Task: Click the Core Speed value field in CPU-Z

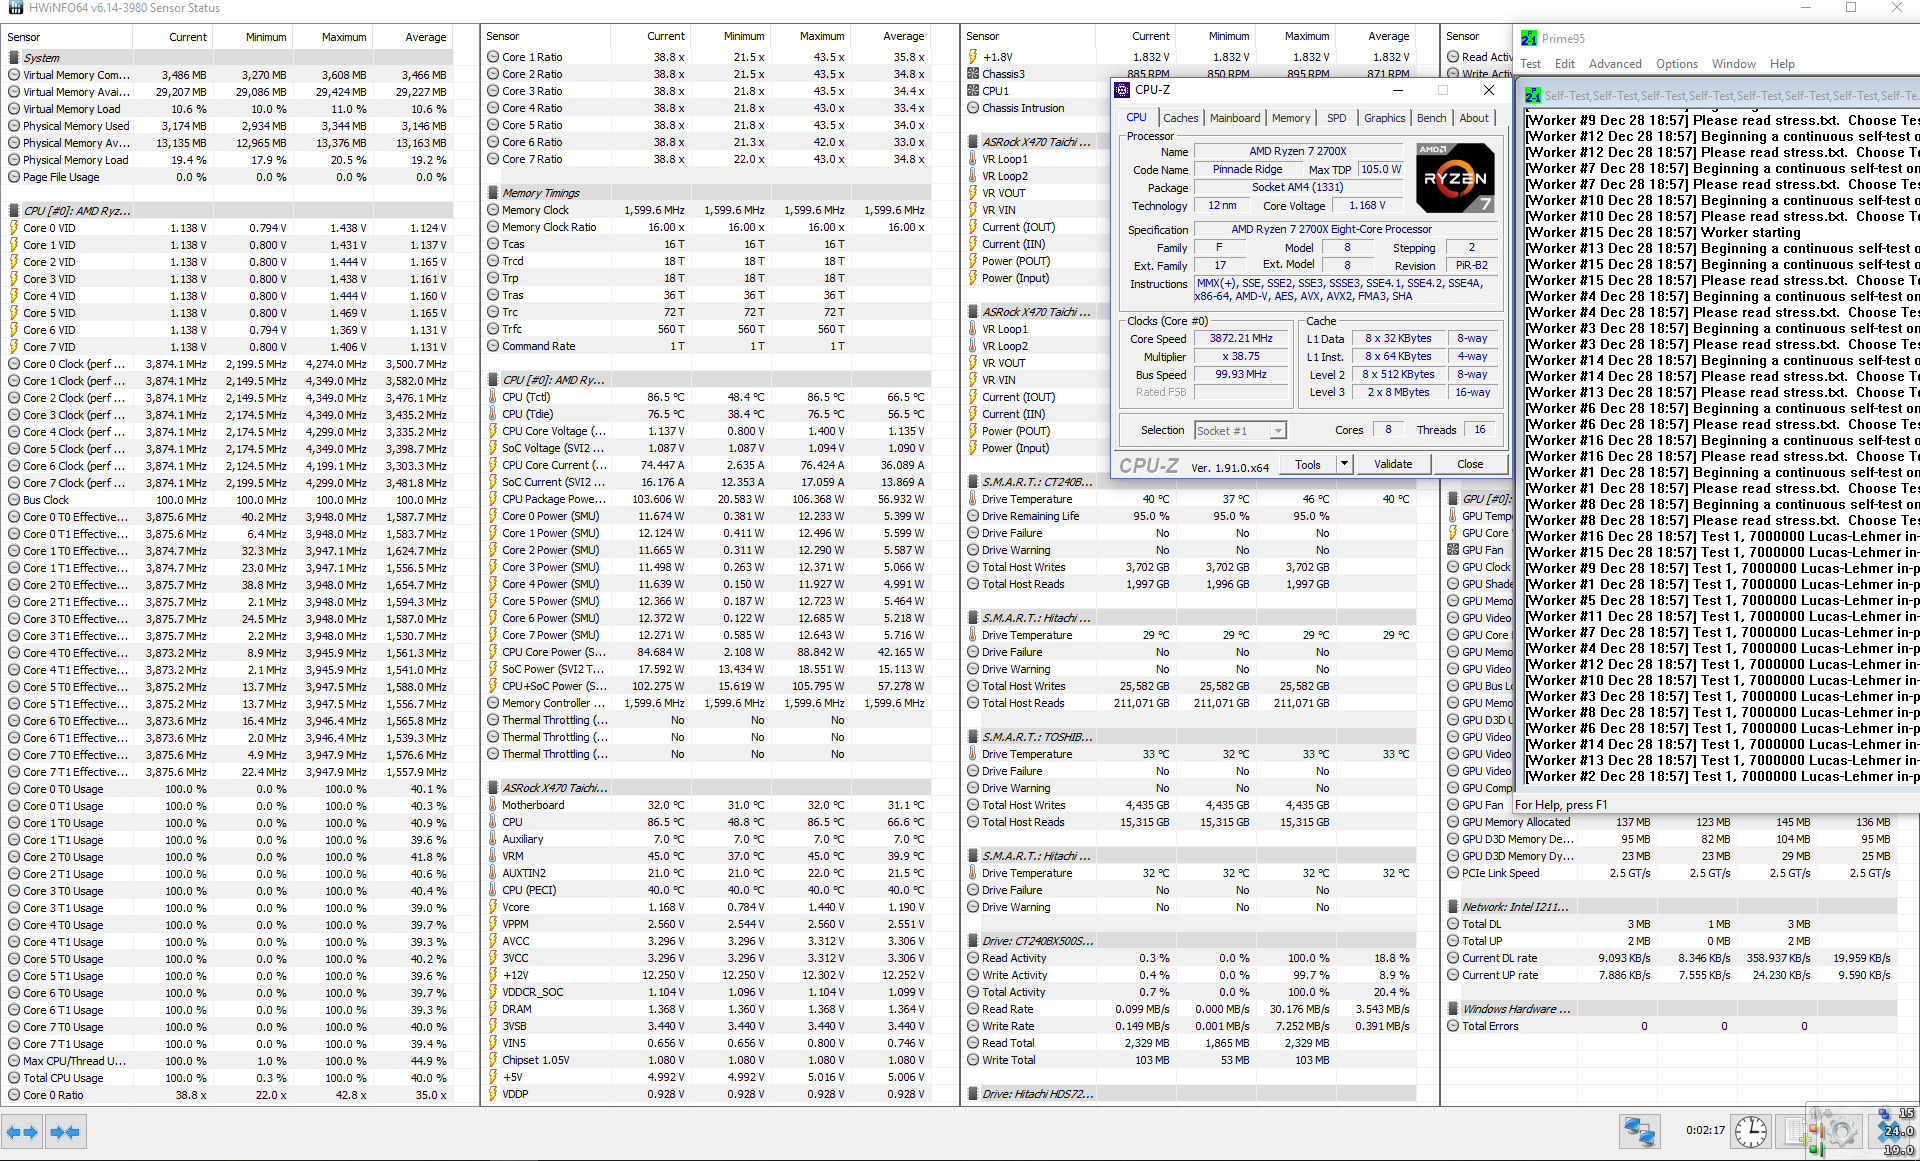Action: tap(1241, 339)
